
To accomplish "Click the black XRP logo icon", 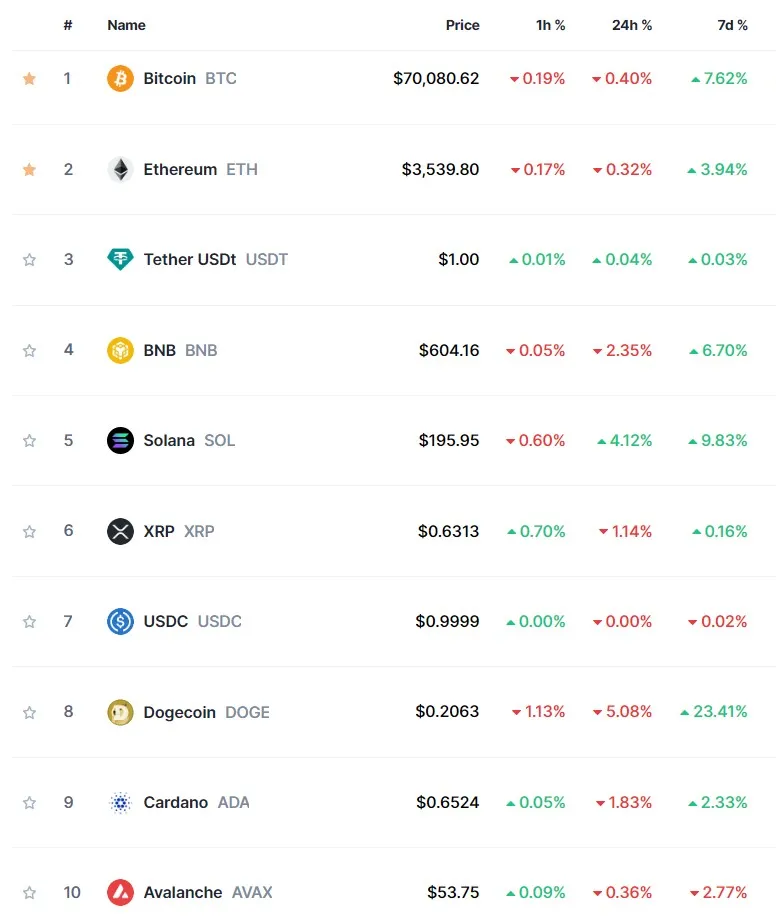I will [120, 532].
